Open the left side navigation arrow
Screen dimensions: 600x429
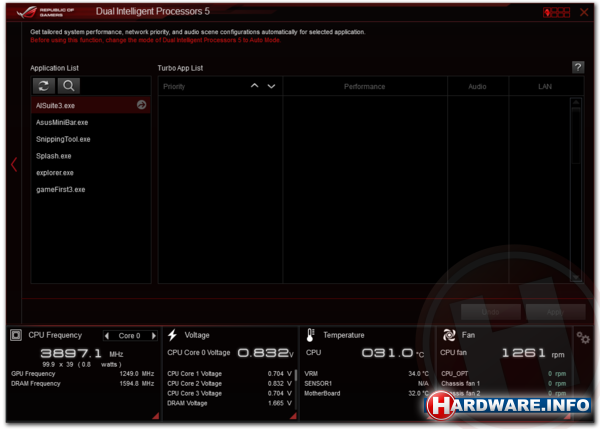click(x=14, y=165)
